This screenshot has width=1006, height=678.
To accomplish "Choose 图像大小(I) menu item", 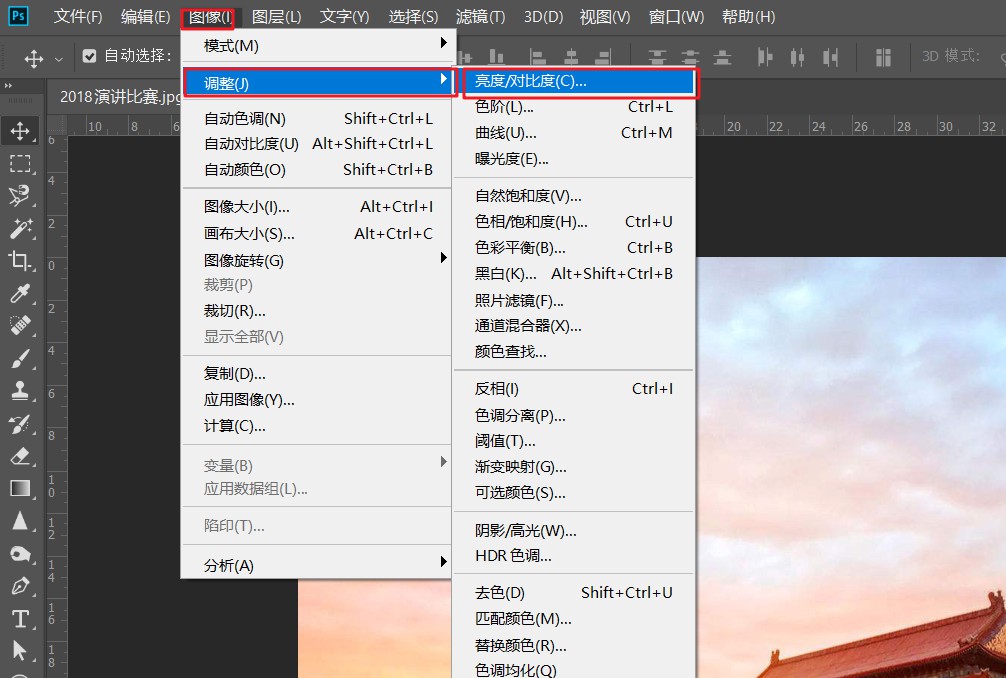I will pyautogui.click(x=318, y=207).
